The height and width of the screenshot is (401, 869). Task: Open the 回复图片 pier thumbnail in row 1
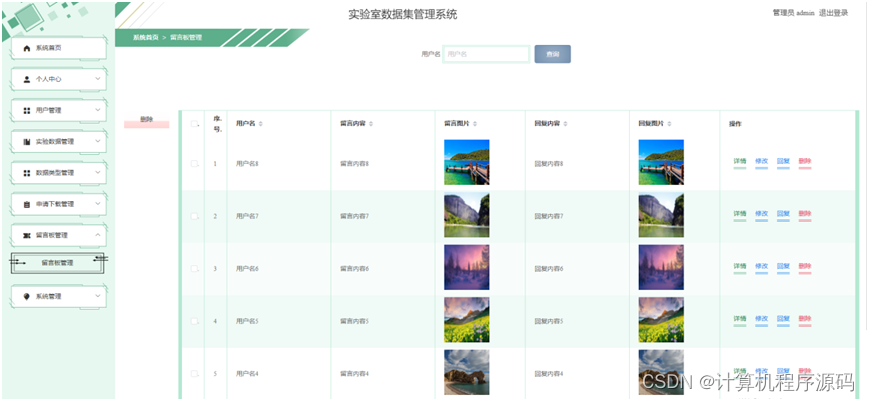[661, 162]
